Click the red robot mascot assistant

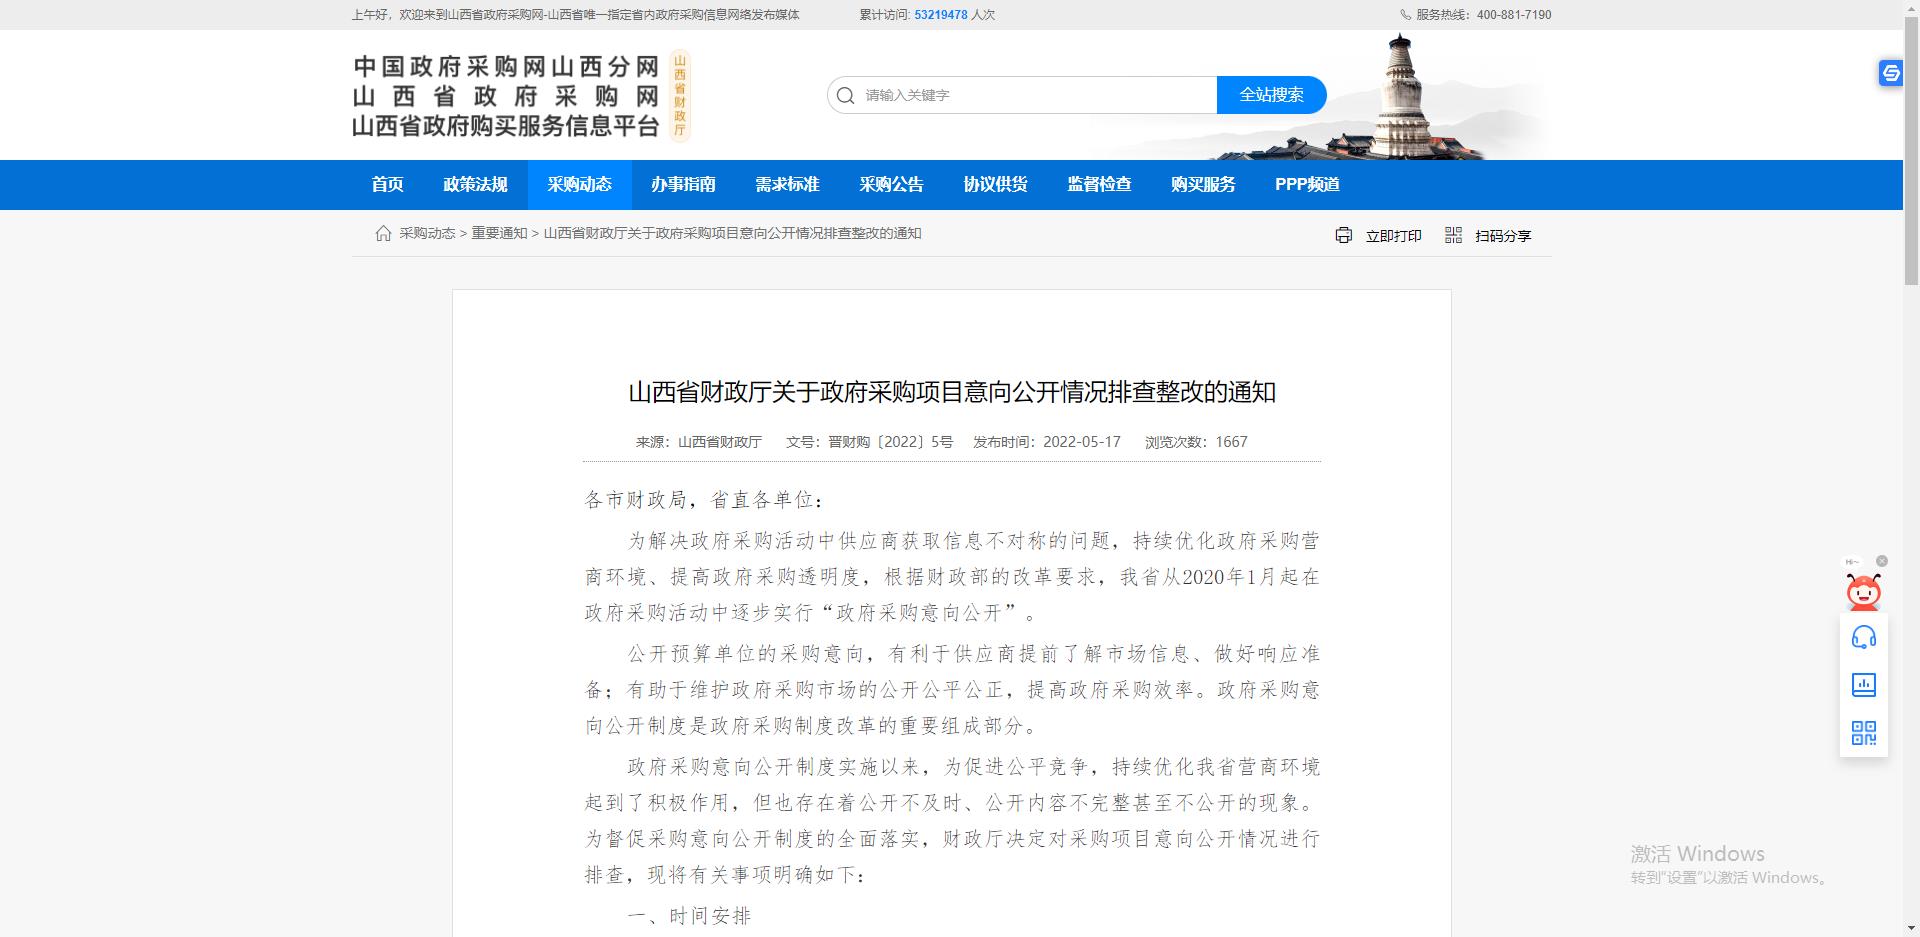point(1862,592)
